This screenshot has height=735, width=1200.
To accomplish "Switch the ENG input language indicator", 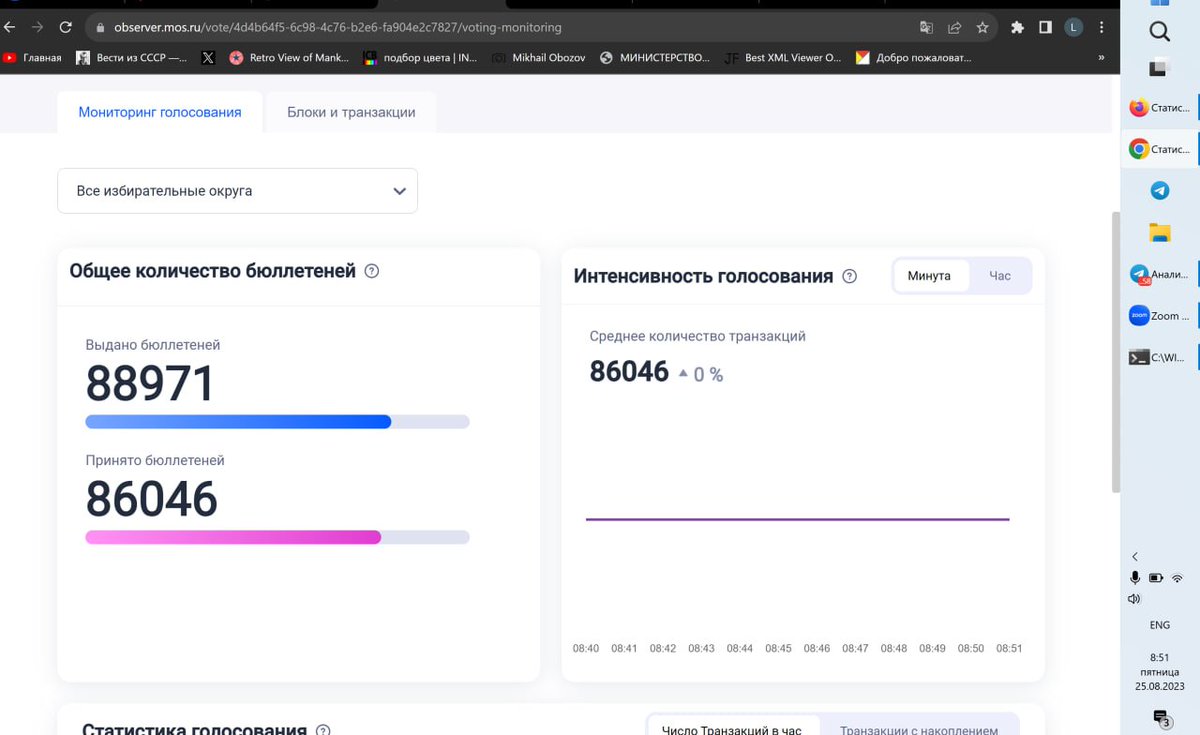I will click(1159, 625).
